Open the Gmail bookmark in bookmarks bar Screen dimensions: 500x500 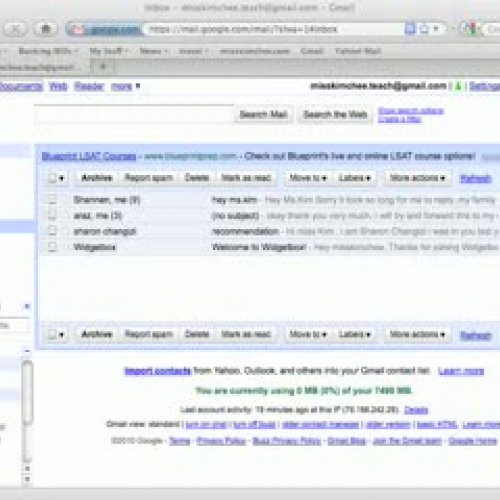pyautogui.click(x=312, y=51)
